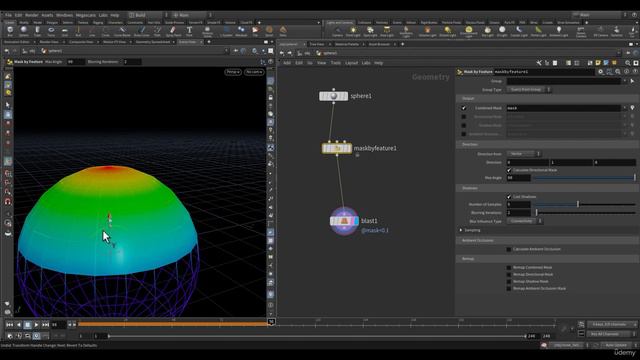The width and height of the screenshot is (640, 360).
Task: Click the network editor search icon
Action: [628, 63]
